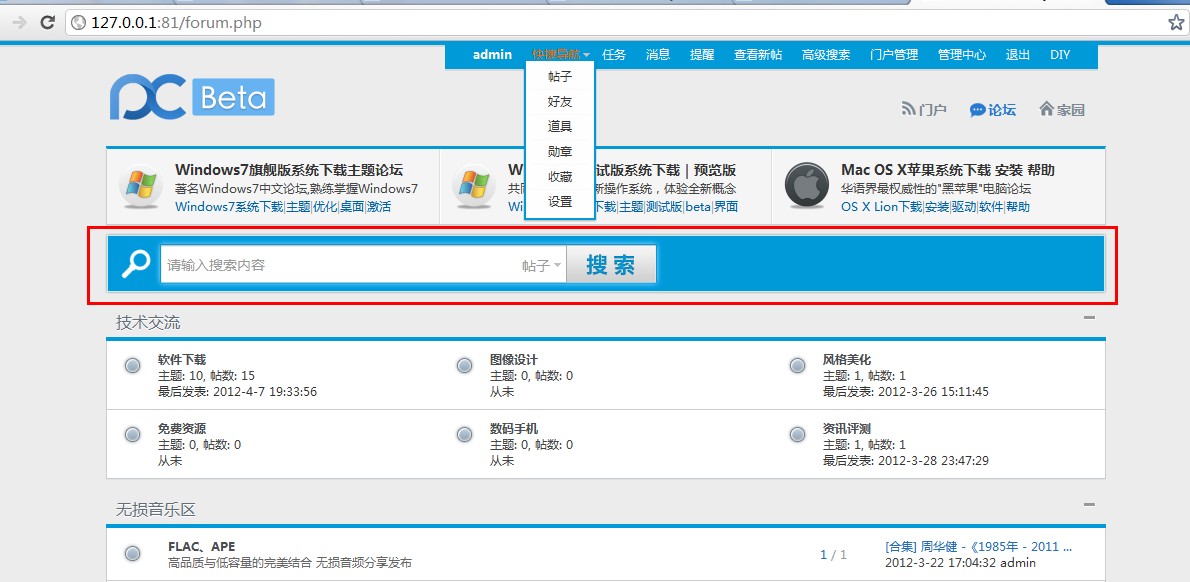This screenshot has width=1190, height=582.
Task: Open the 数码手机 forum
Action: coord(514,429)
